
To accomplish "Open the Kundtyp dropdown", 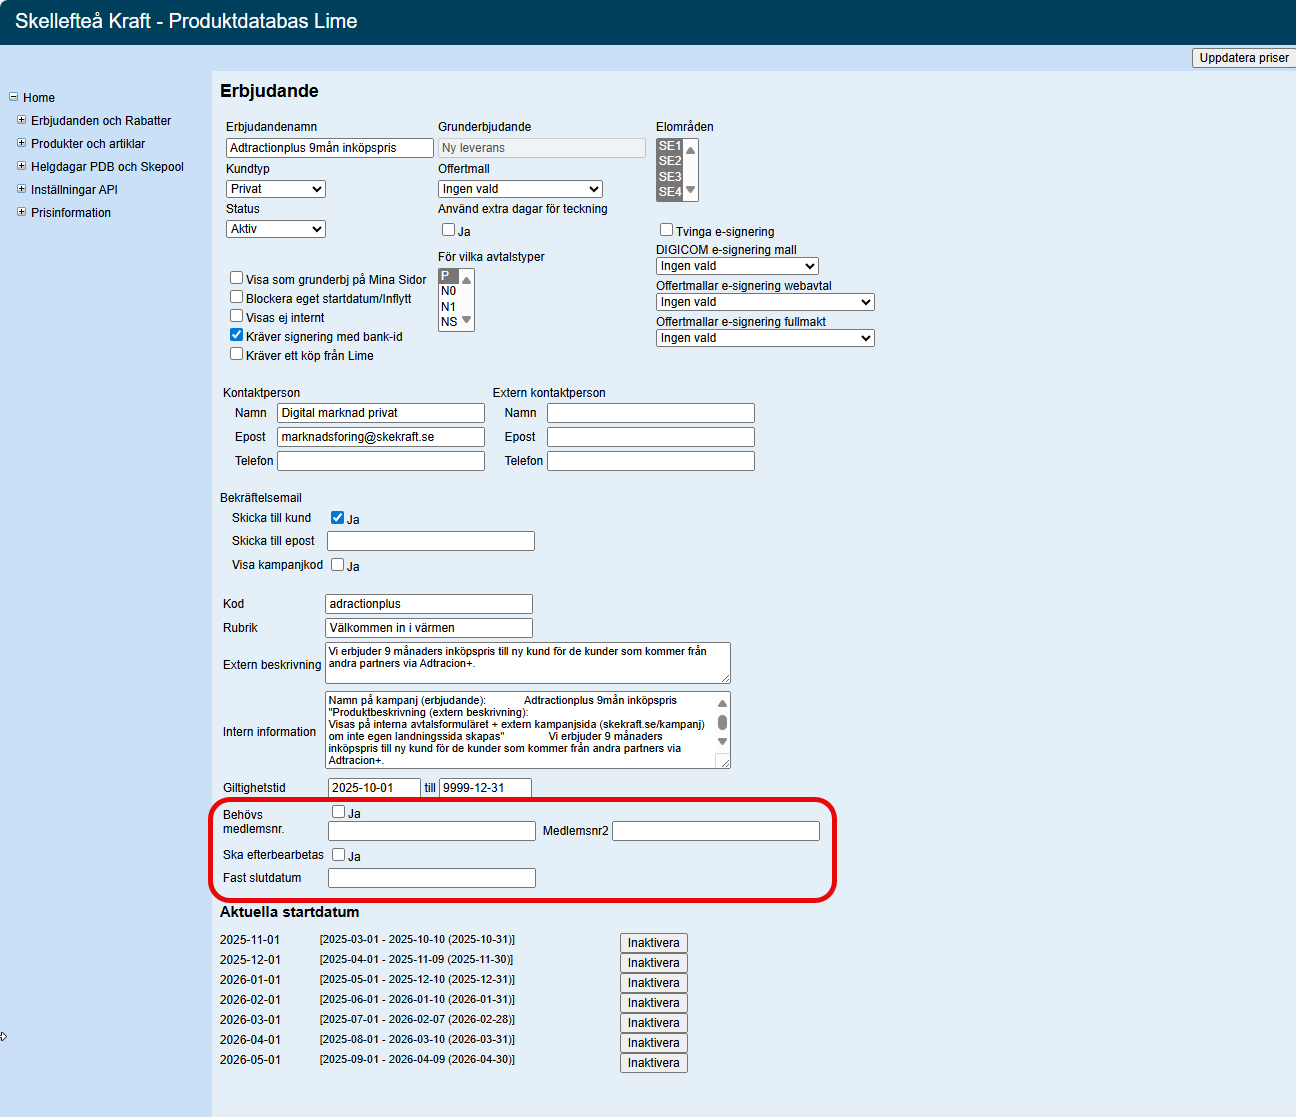I will (276, 189).
